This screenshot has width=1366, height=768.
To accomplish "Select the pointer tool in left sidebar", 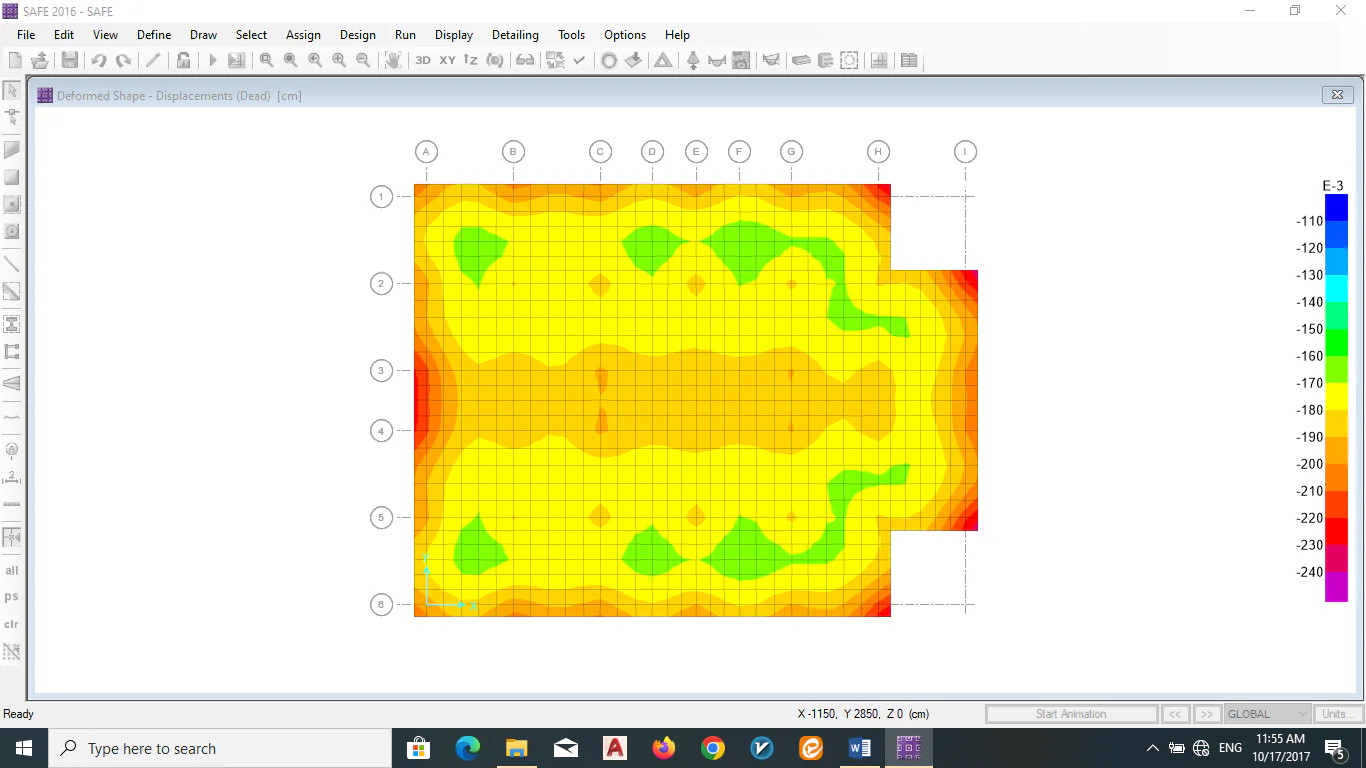I will click(x=12, y=90).
